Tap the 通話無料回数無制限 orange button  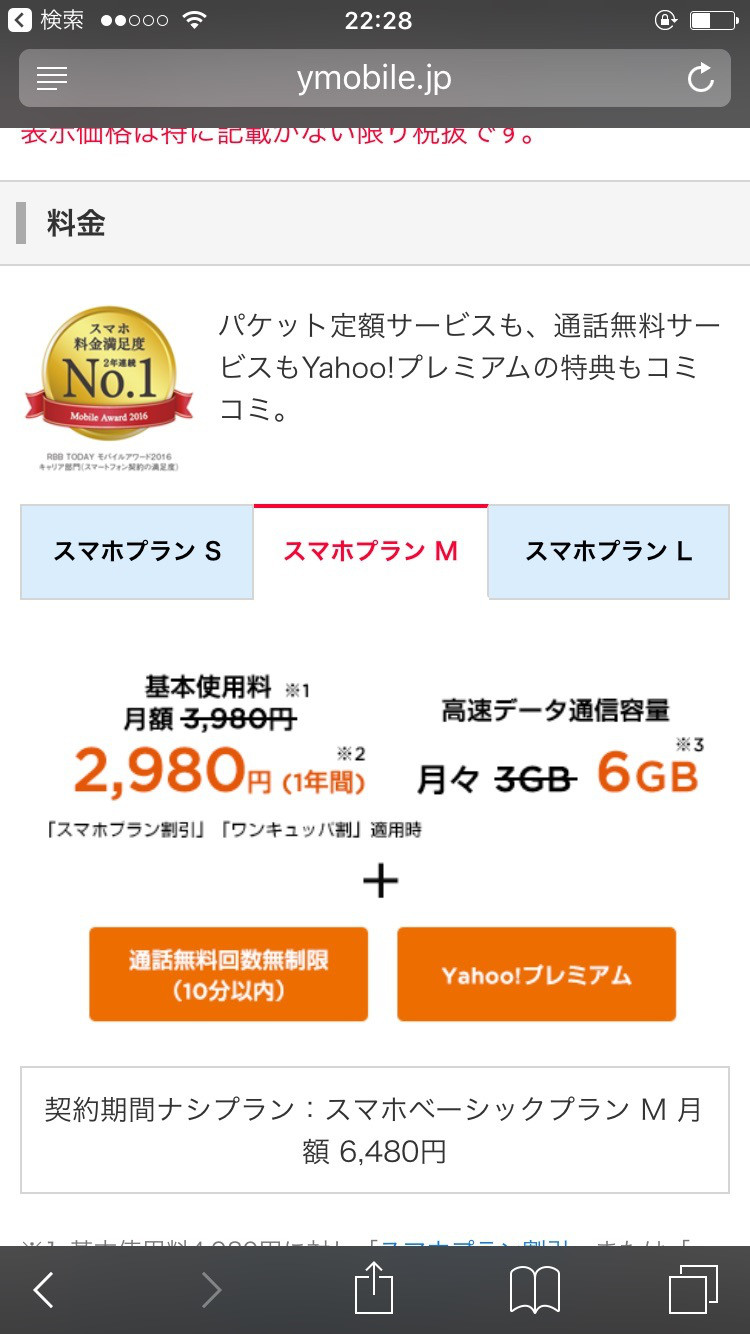[228, 974]
